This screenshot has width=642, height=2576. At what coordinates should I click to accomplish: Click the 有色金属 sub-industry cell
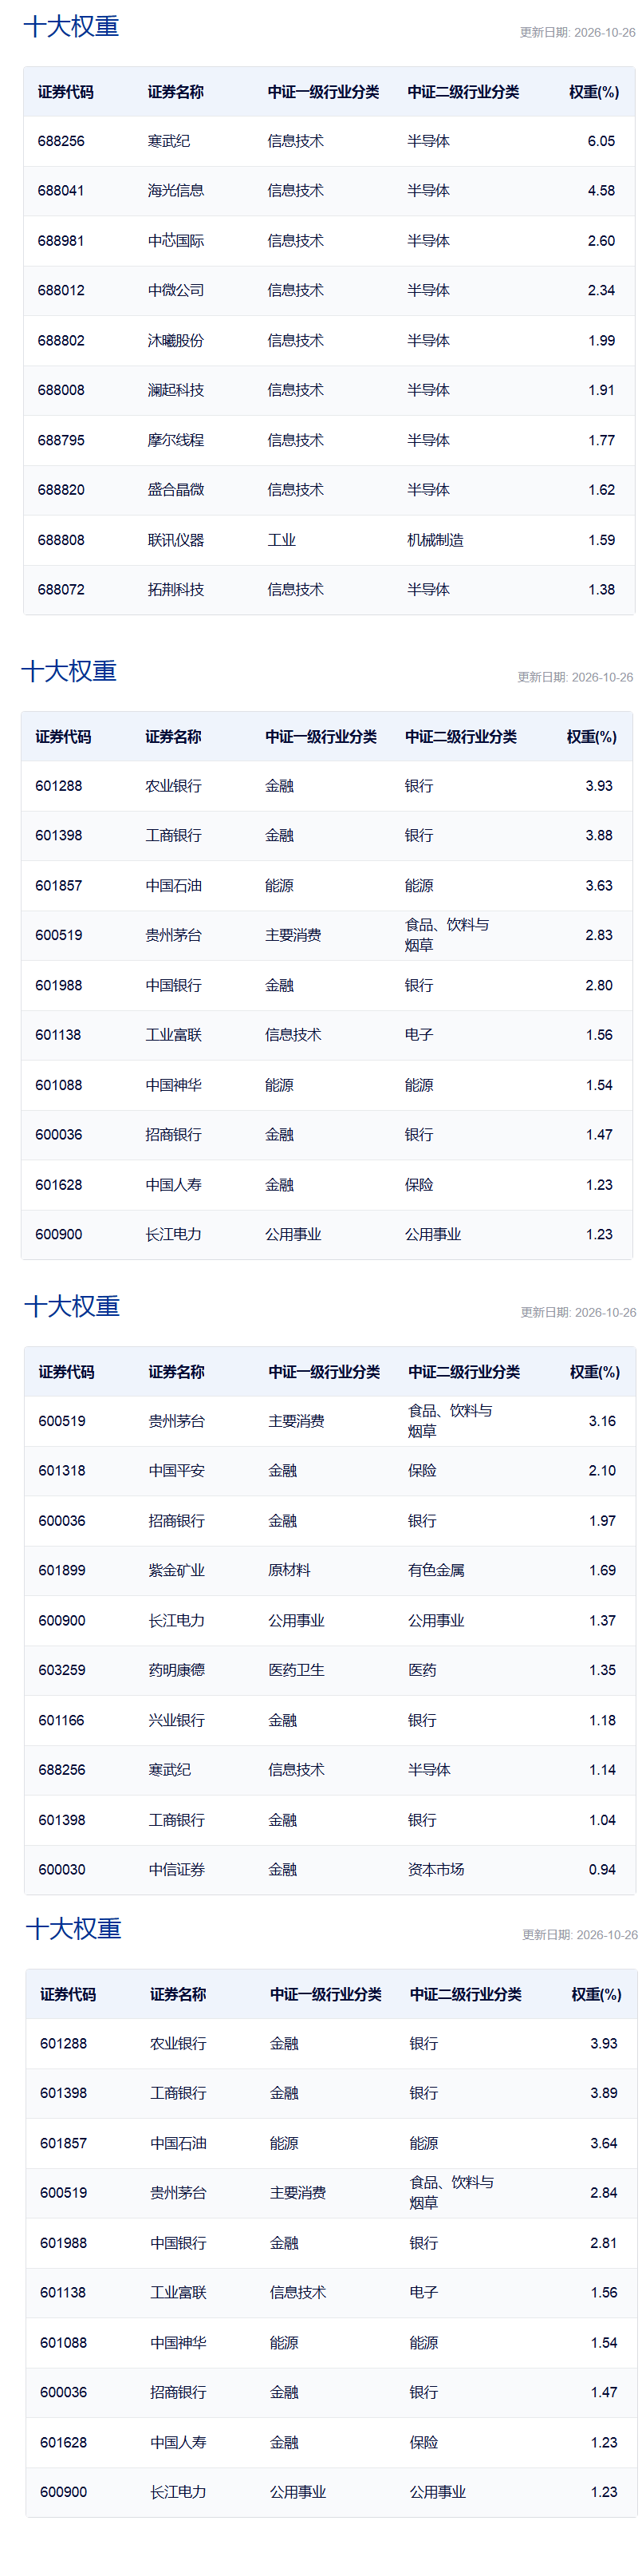436,1571
